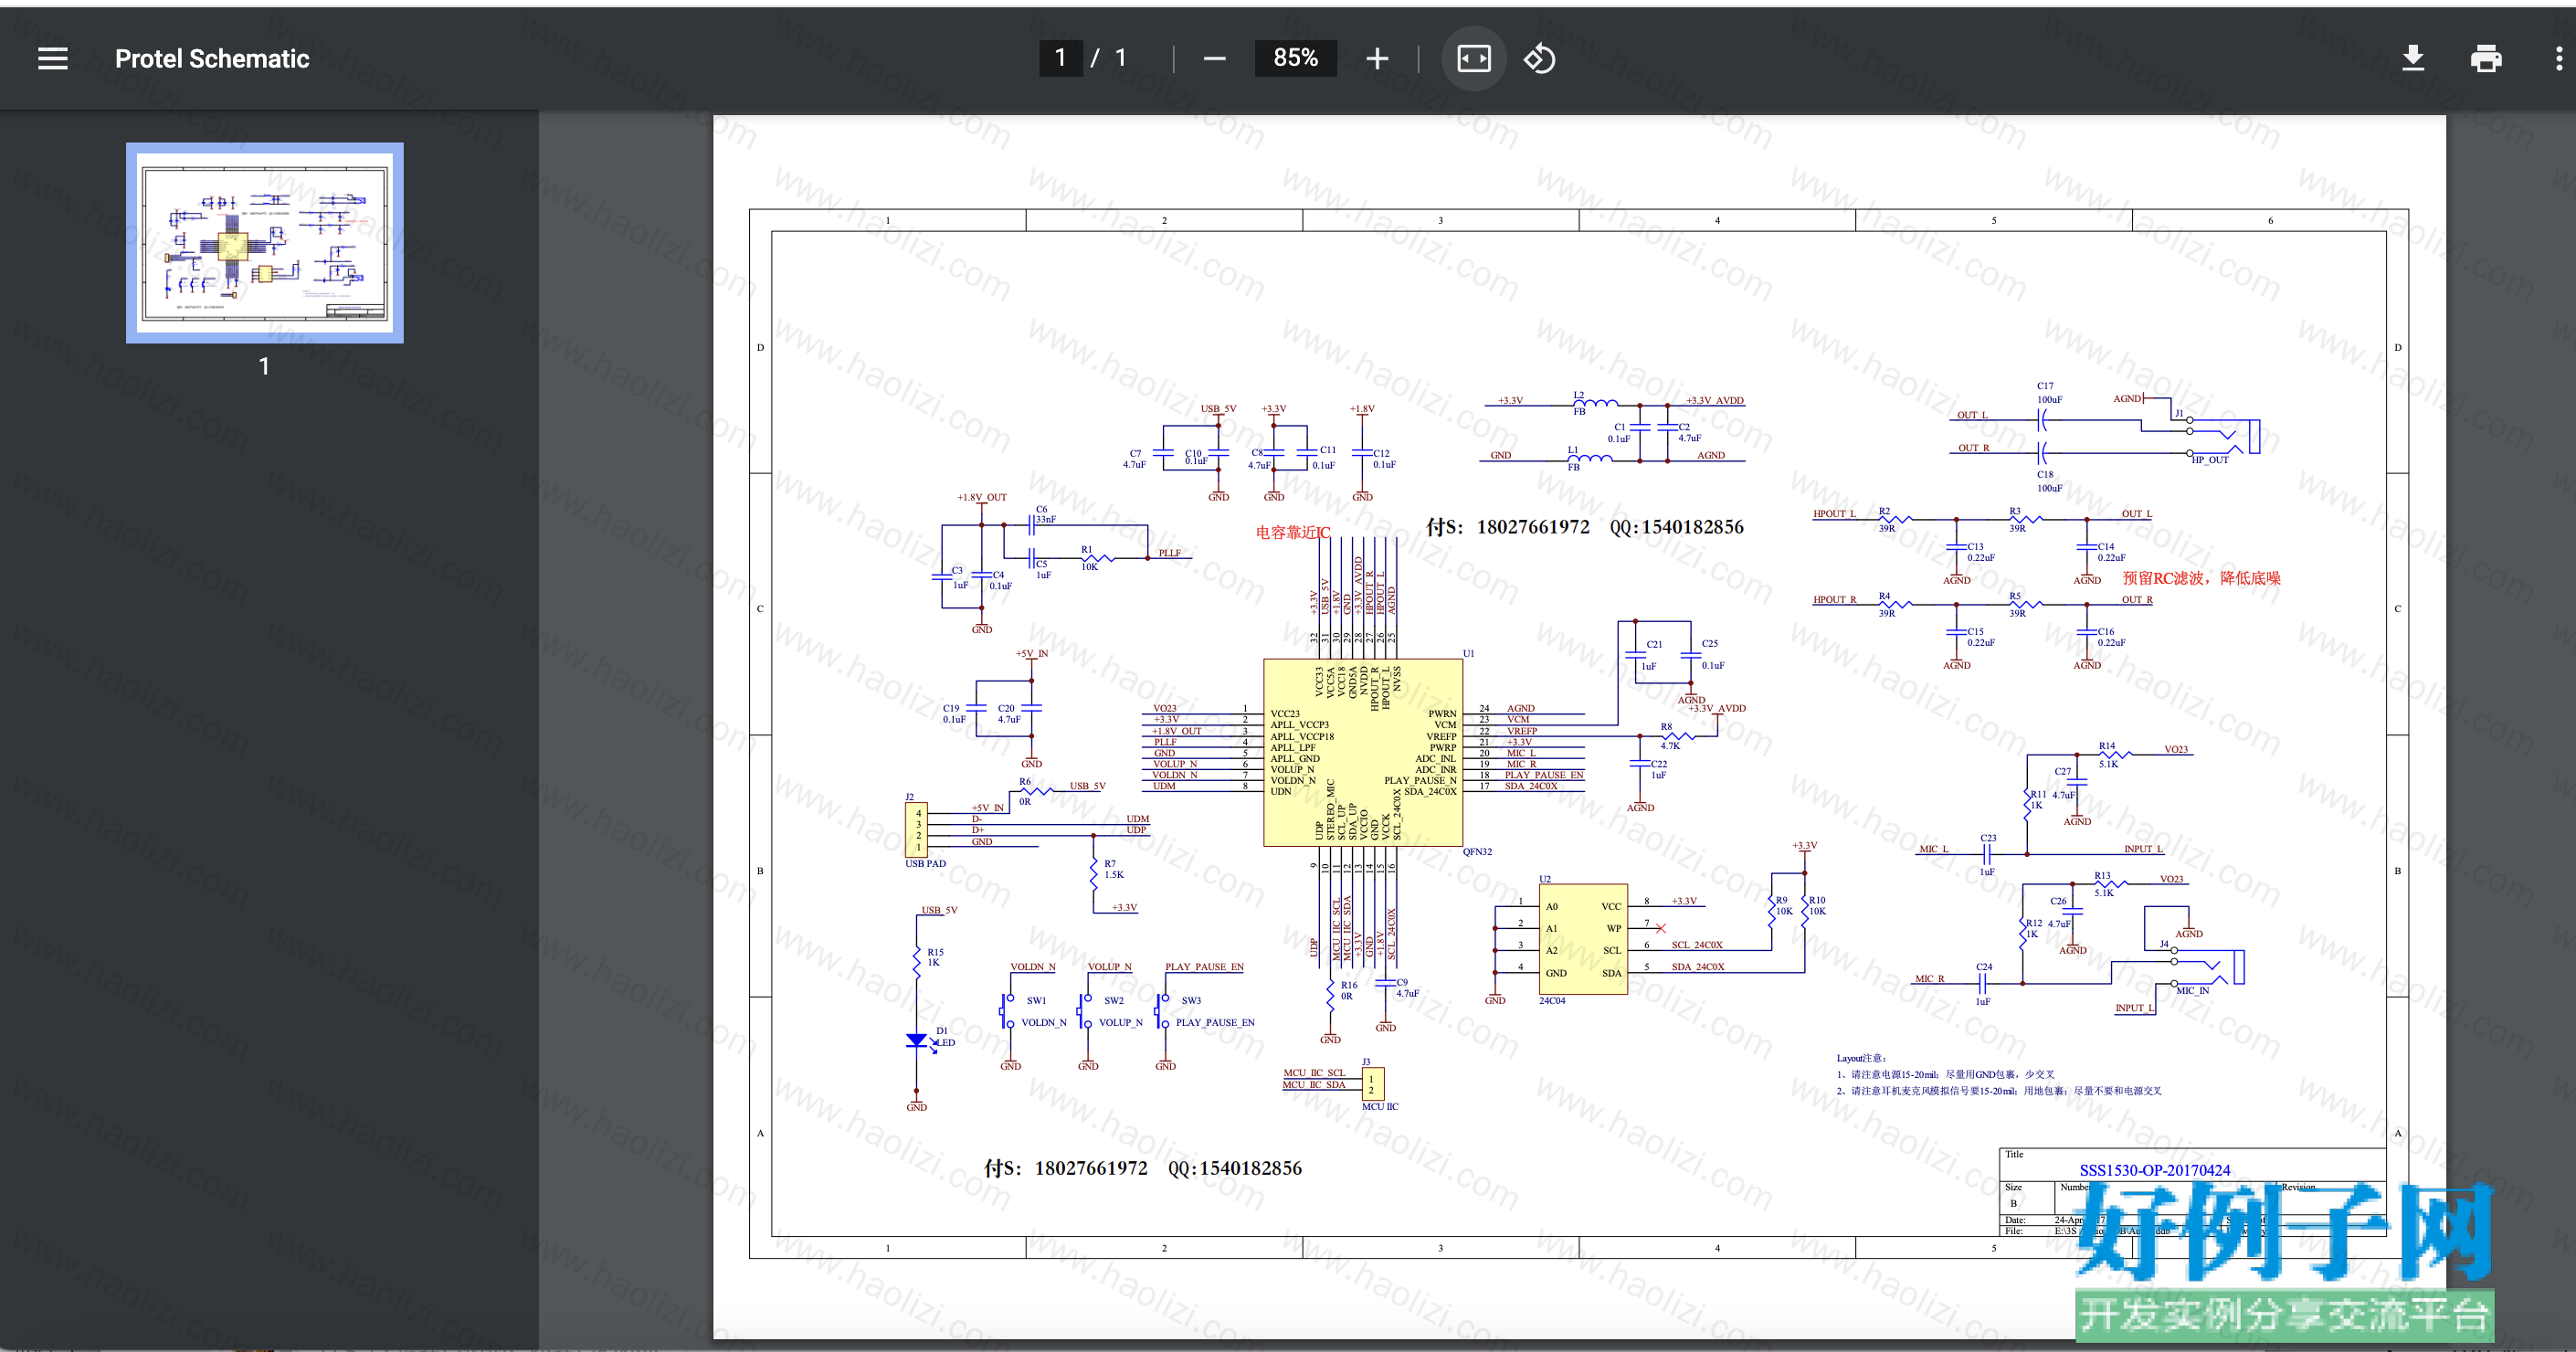Click the fit-to-page icon
This screenshot has width=2576, height=1352.
click(1474, 59)
